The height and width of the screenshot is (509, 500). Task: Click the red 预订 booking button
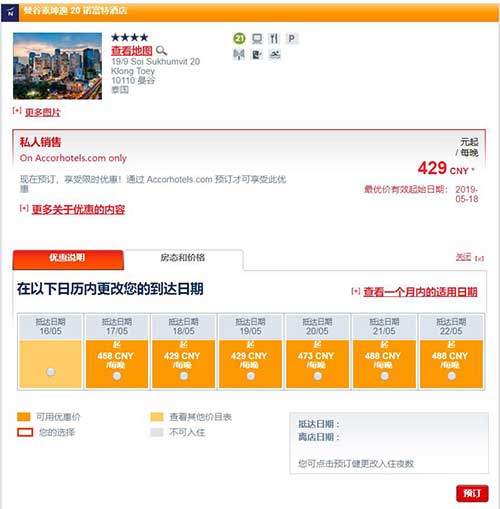point(472,493)
